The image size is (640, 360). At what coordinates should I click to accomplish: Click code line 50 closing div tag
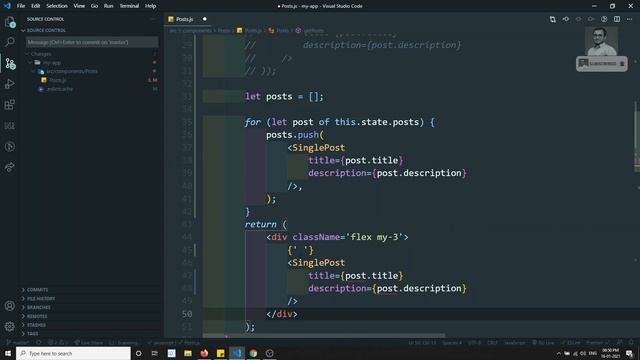coord(282,314)
